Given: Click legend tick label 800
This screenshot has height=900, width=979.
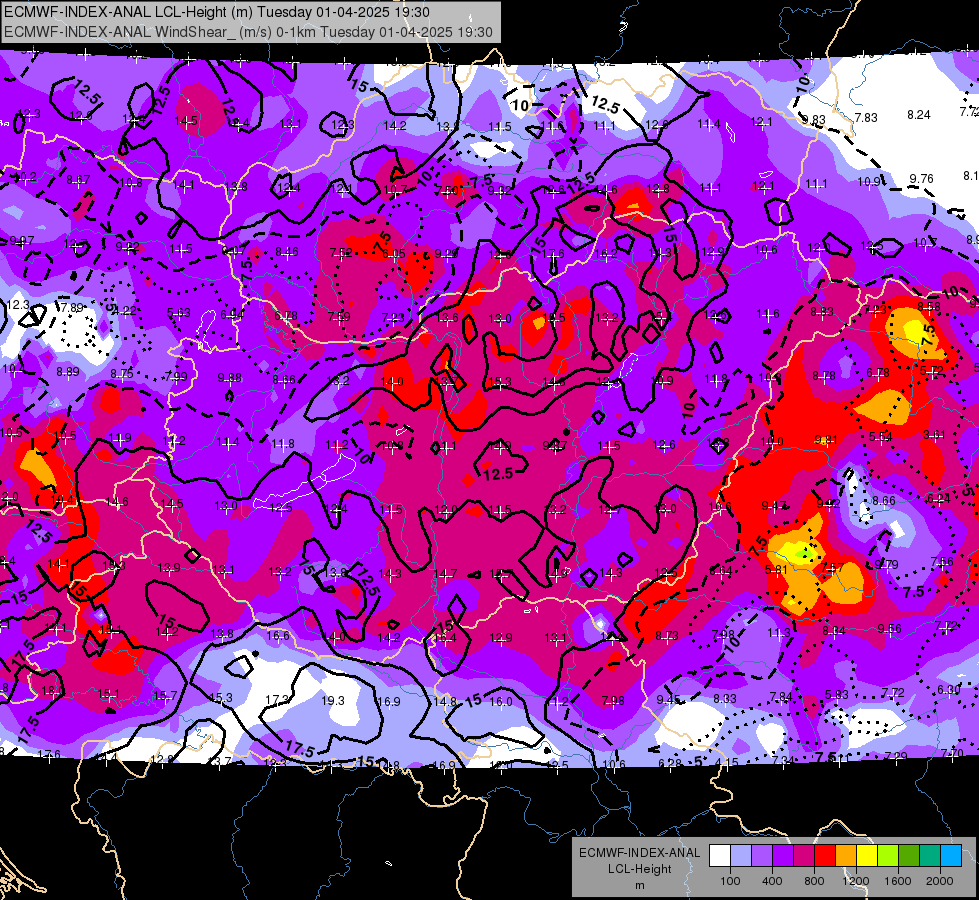Looking at the screenshot, I should (814, 881).
